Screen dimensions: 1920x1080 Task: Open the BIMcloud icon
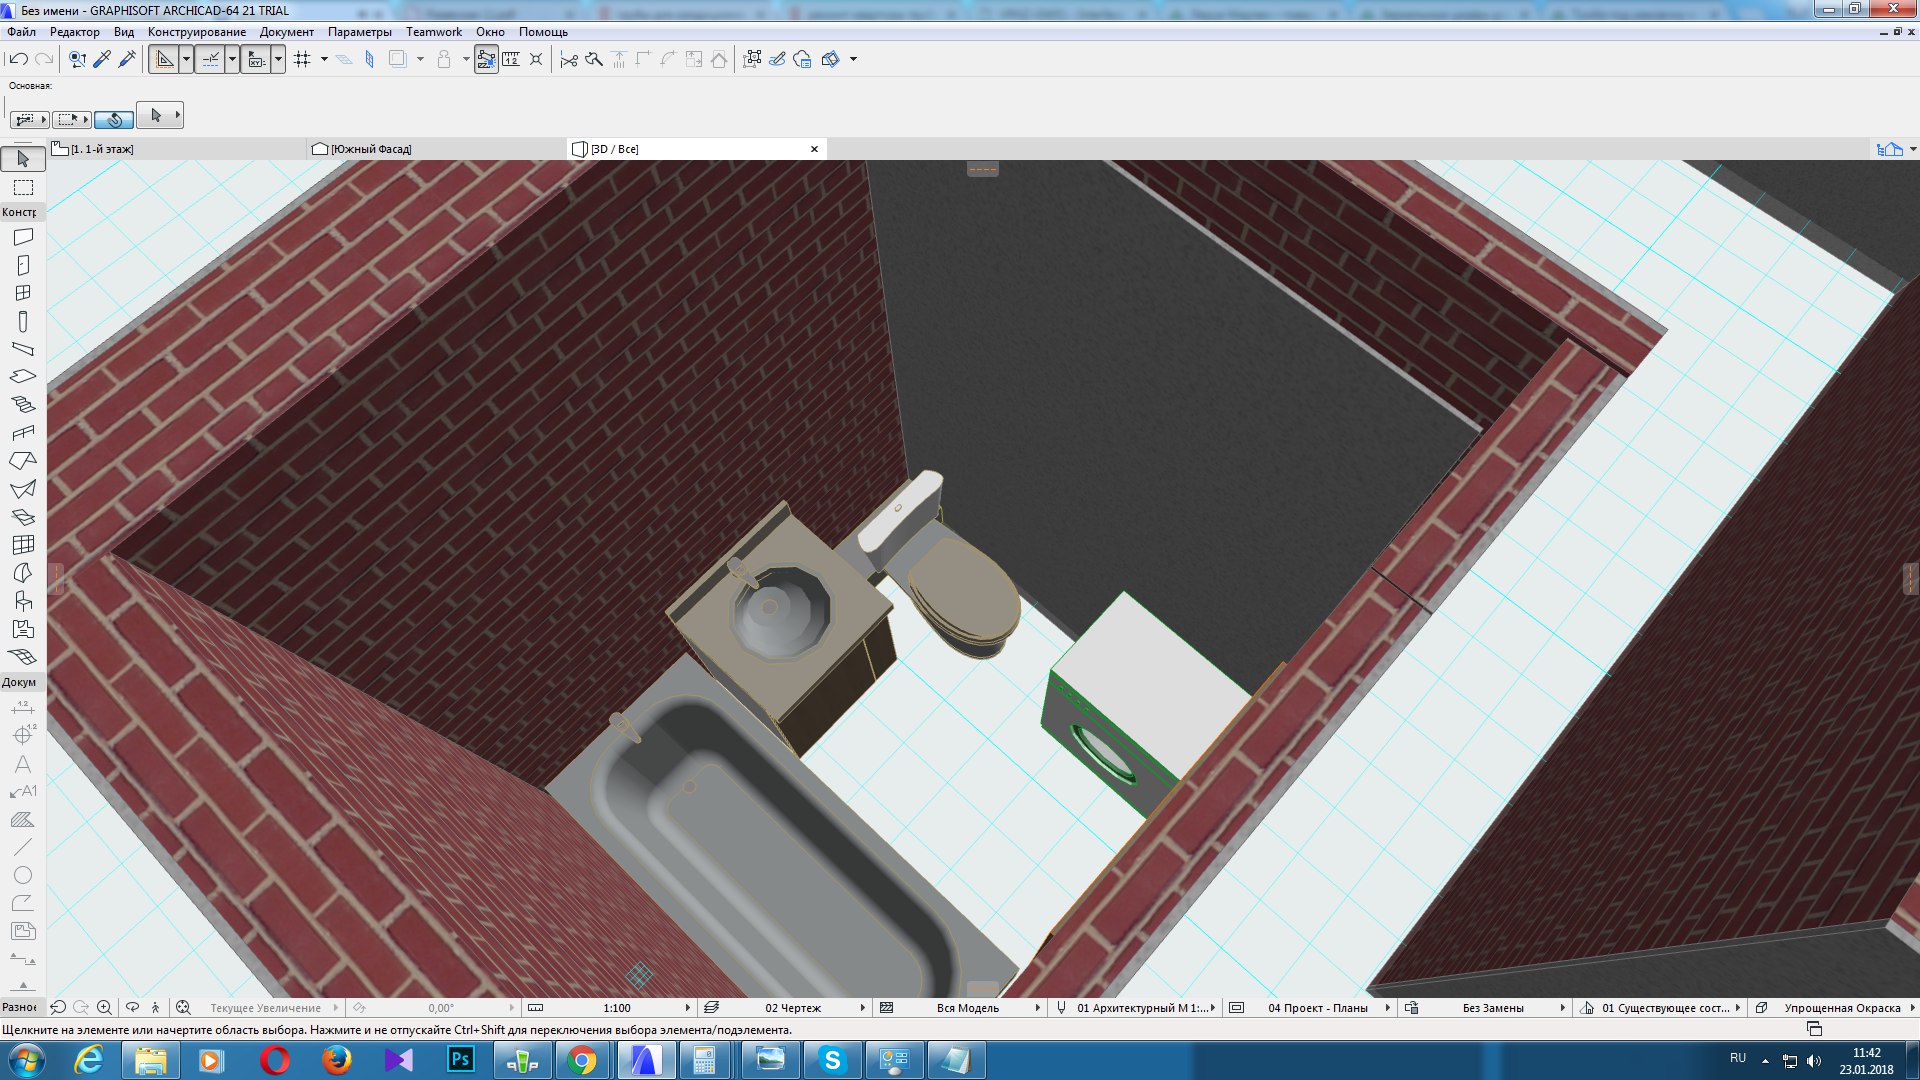[802, 59]
